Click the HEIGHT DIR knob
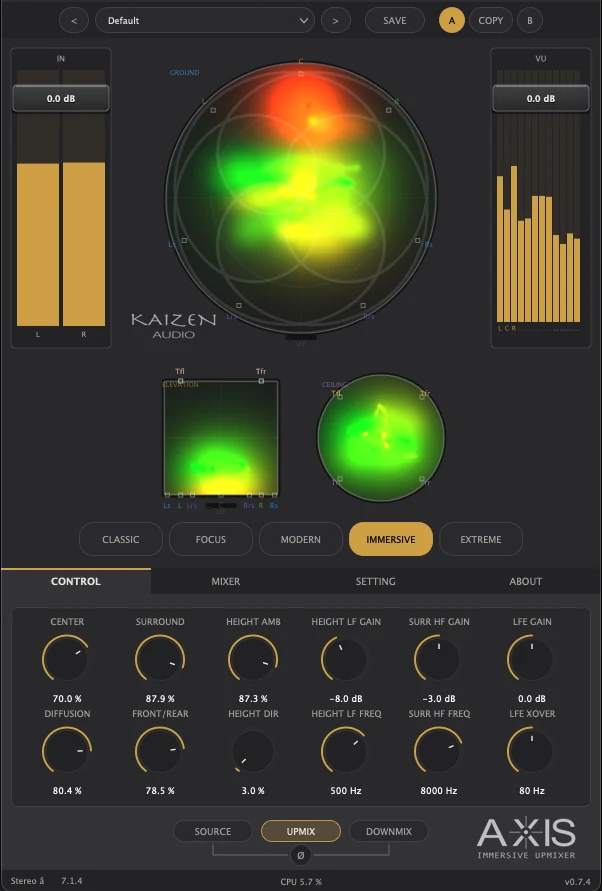Viewport: 602px width, 891px height. click(253, 751)
